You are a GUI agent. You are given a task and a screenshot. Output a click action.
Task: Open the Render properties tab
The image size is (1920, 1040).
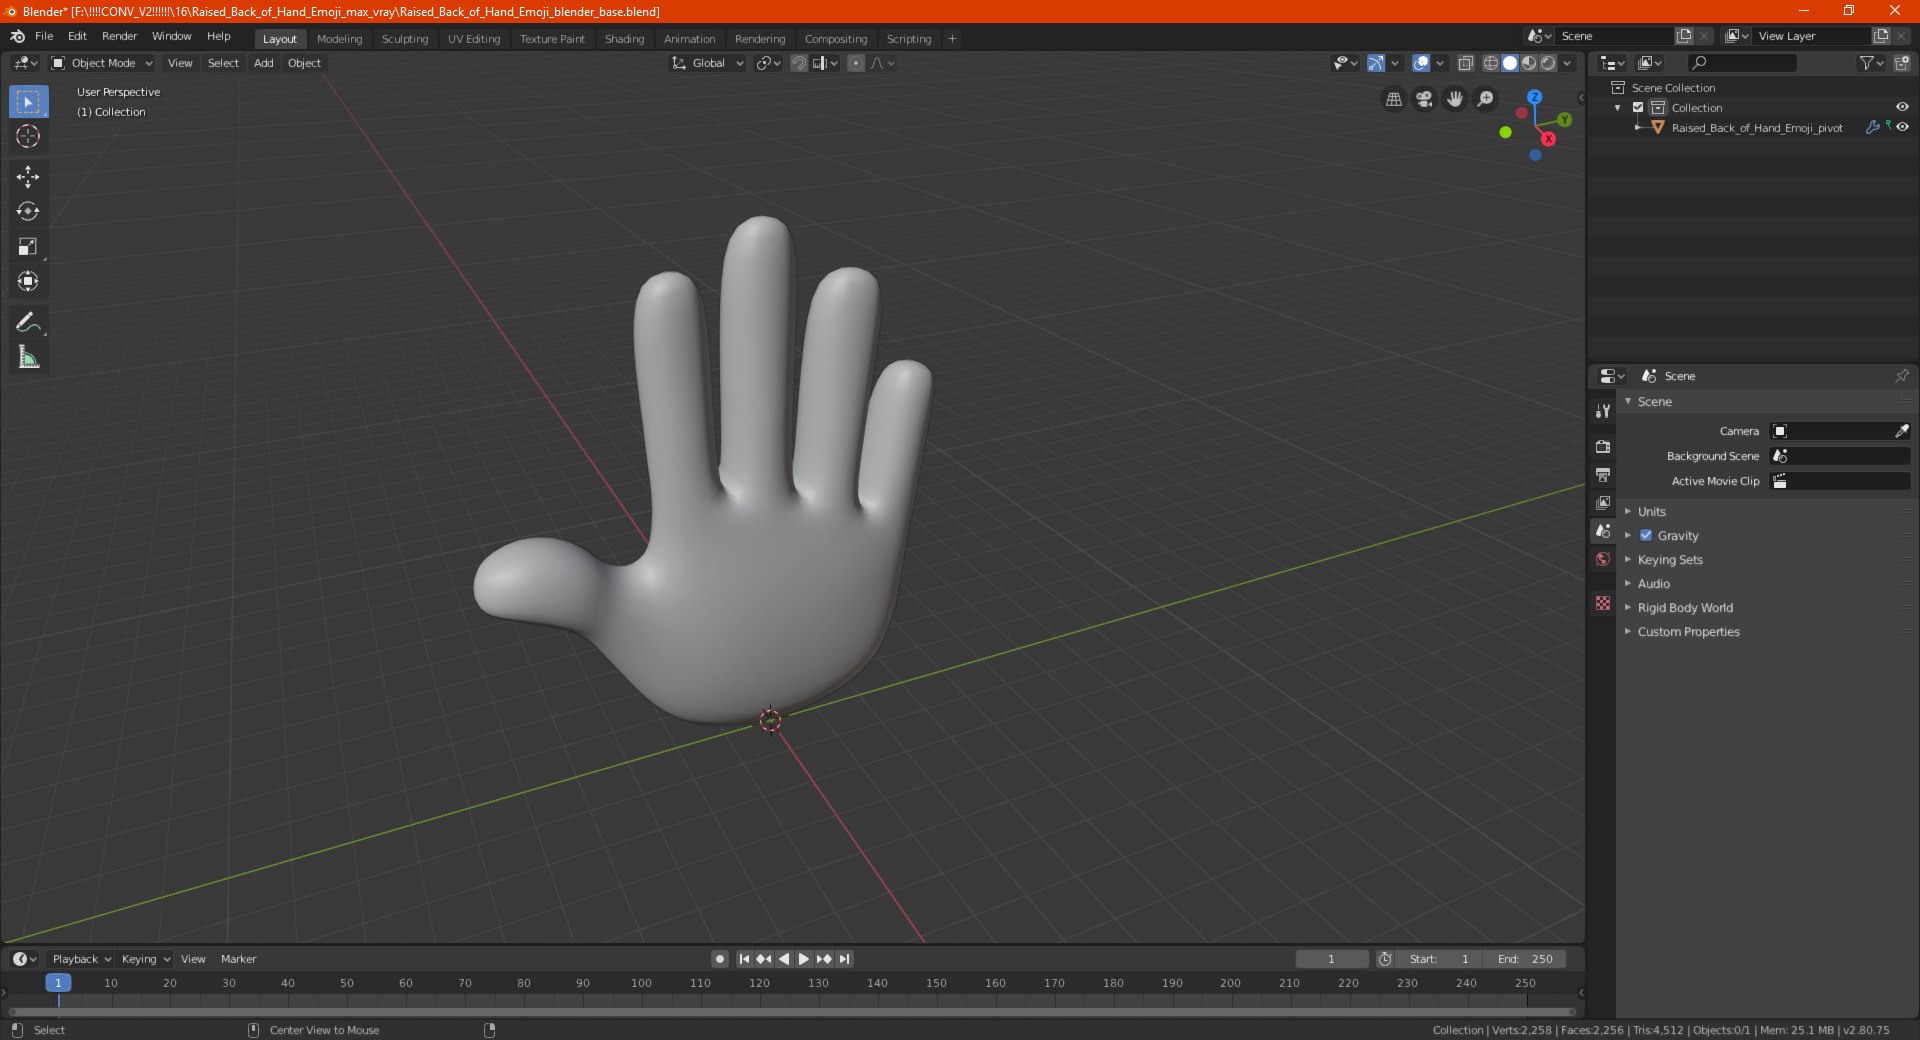point(1603,447)
